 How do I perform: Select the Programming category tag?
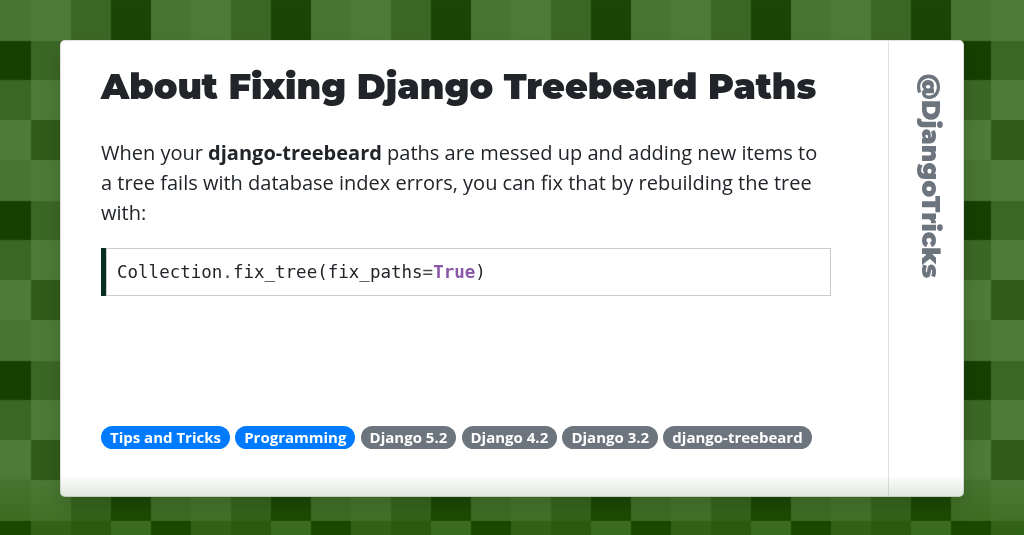coord(295,438)
